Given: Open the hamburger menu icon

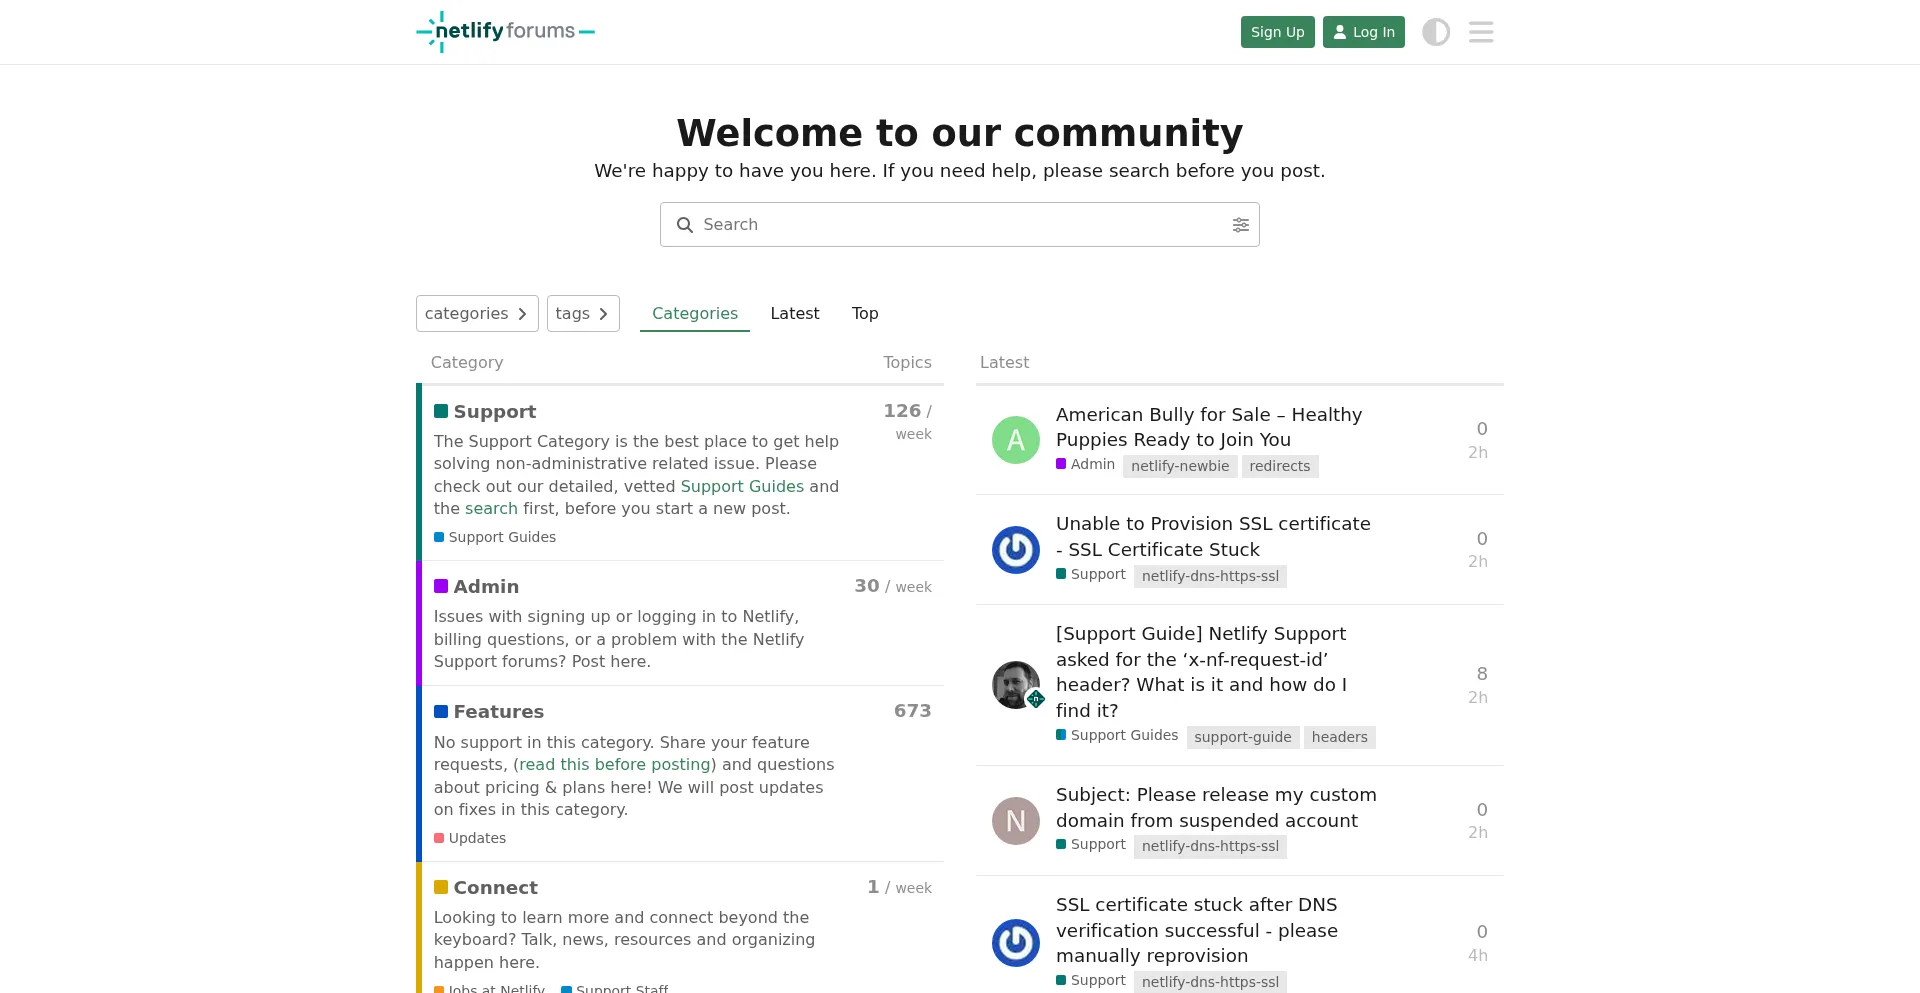Looking at the screenshot, I should pos(1481,32).
